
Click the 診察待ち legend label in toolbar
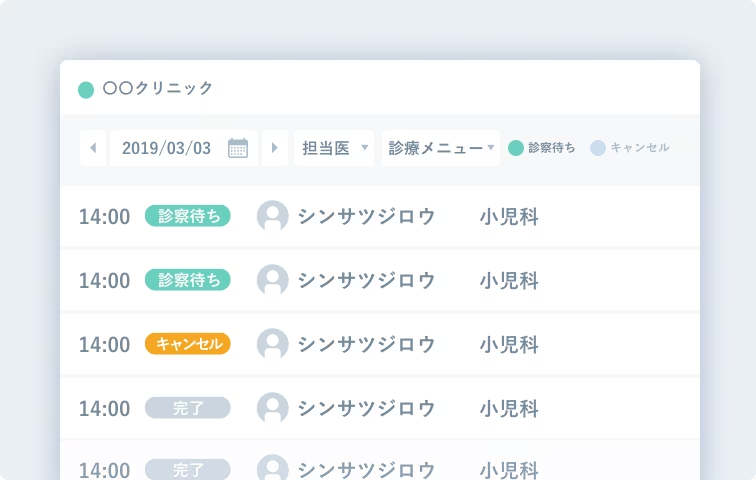click(x=552, y=147)
